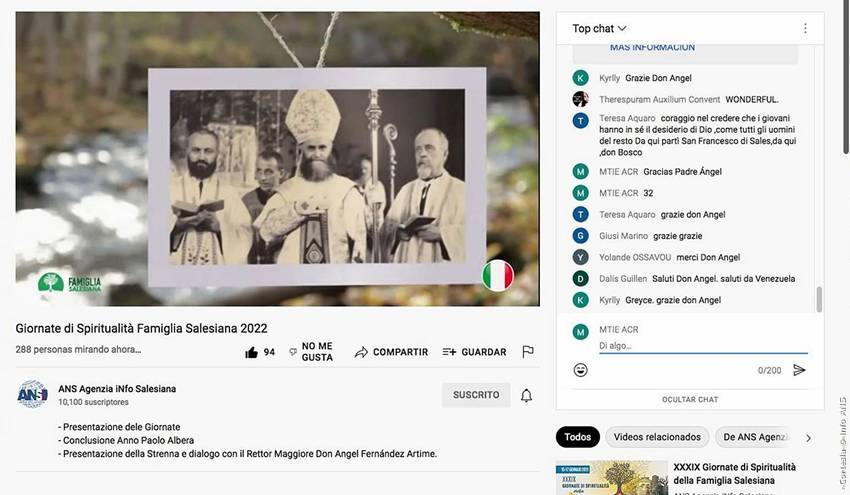The image size is (850, 495).
Task: Click Kyrlly's avatar beside Grazie Don Angel
Action: (x=581, y=78)
